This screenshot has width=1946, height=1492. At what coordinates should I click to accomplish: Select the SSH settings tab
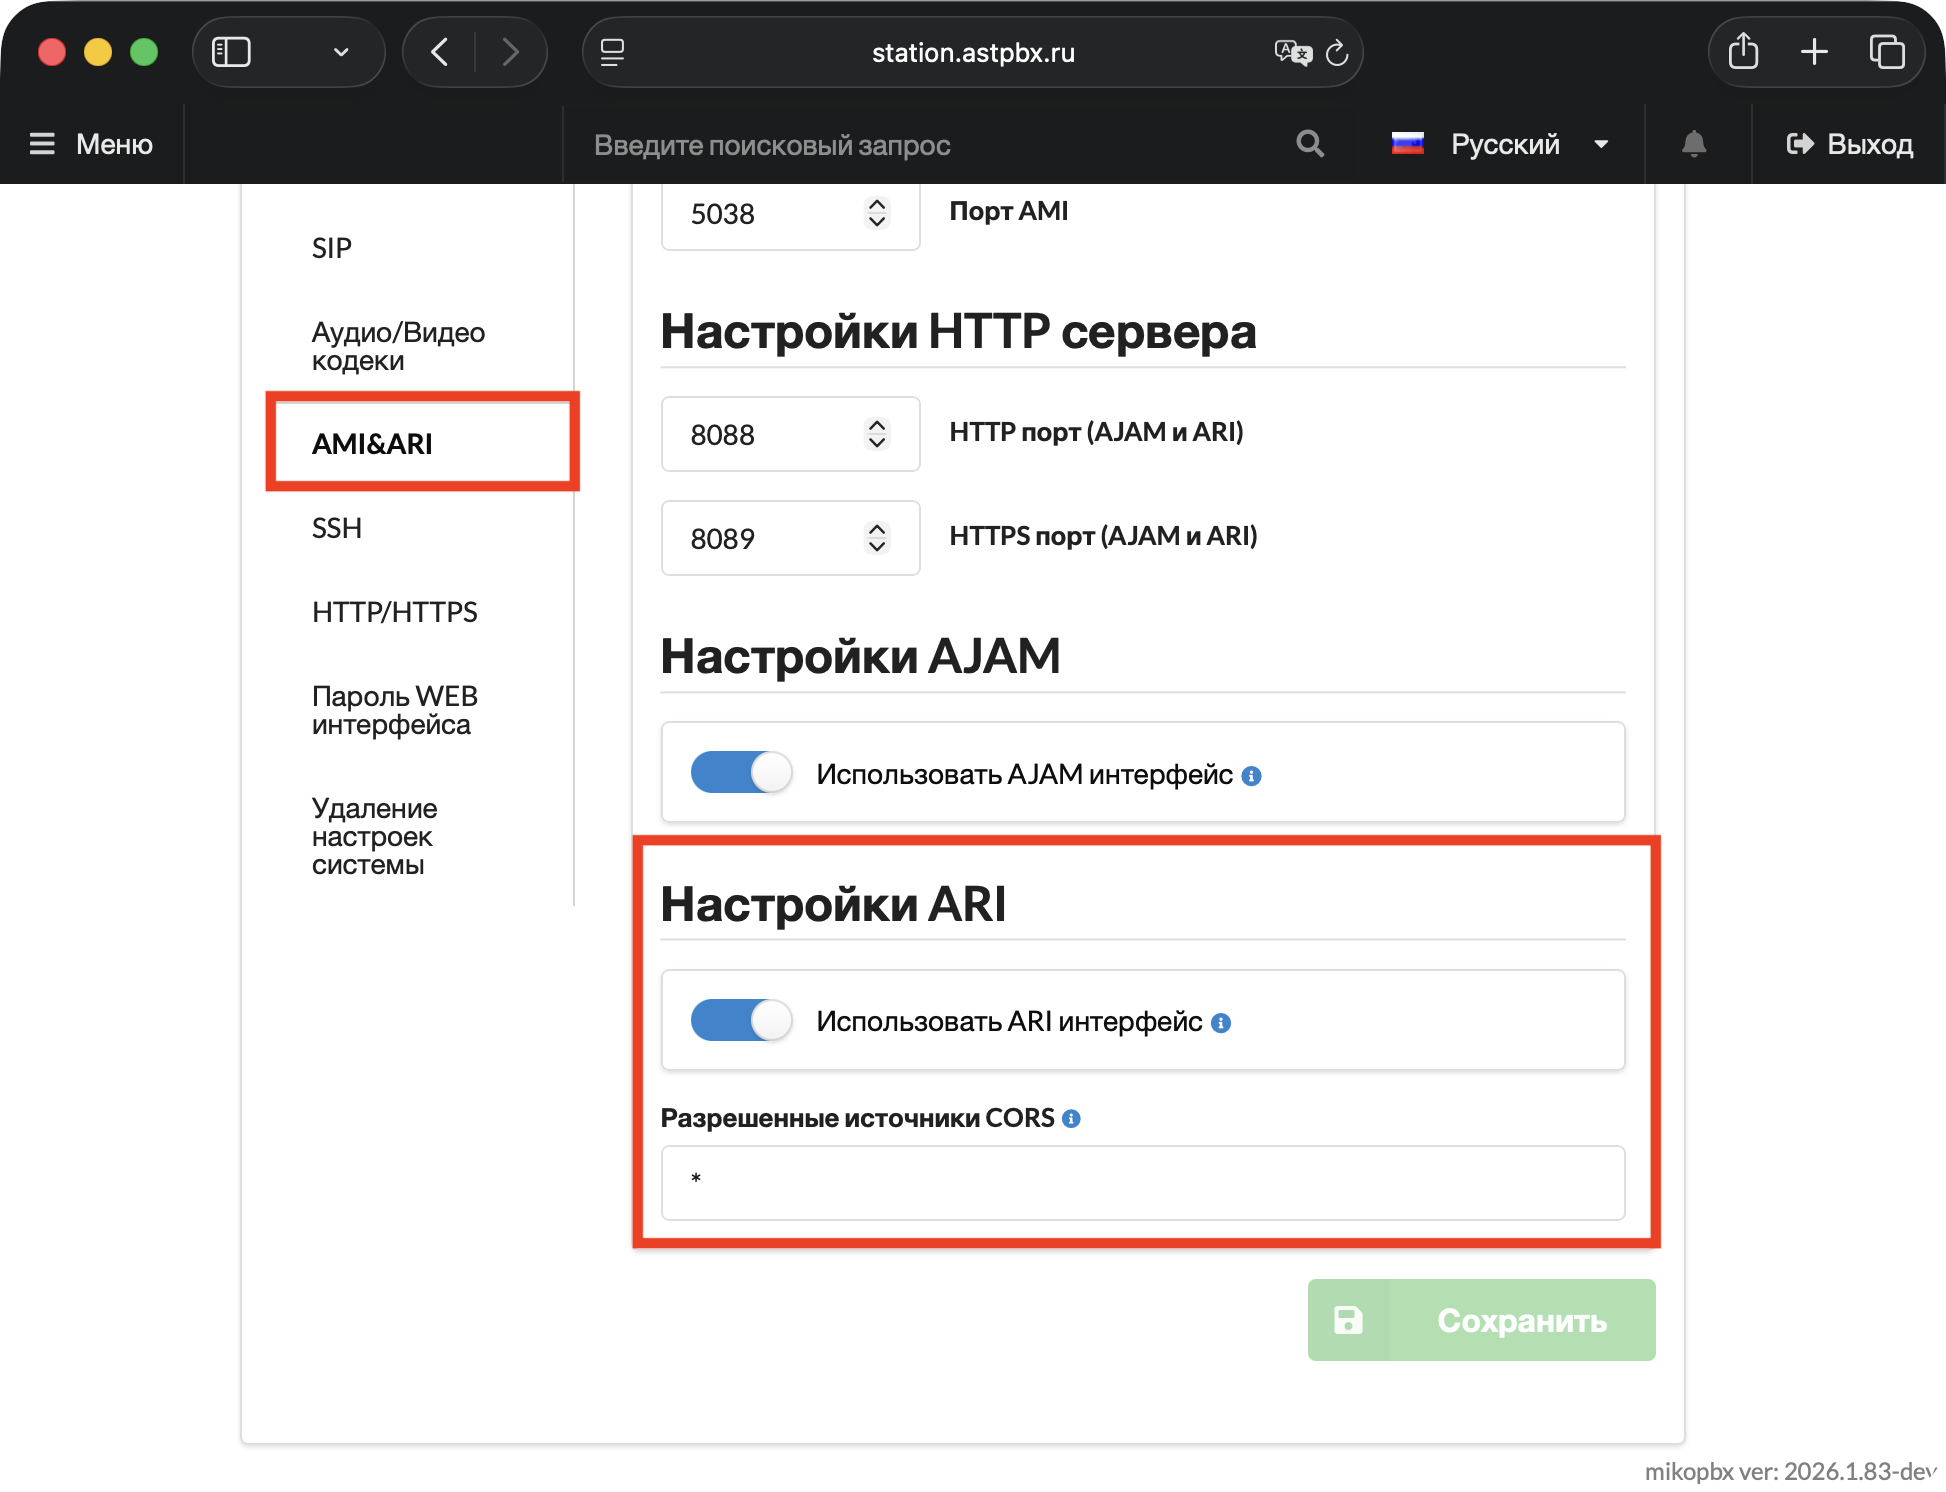[337, 528]
